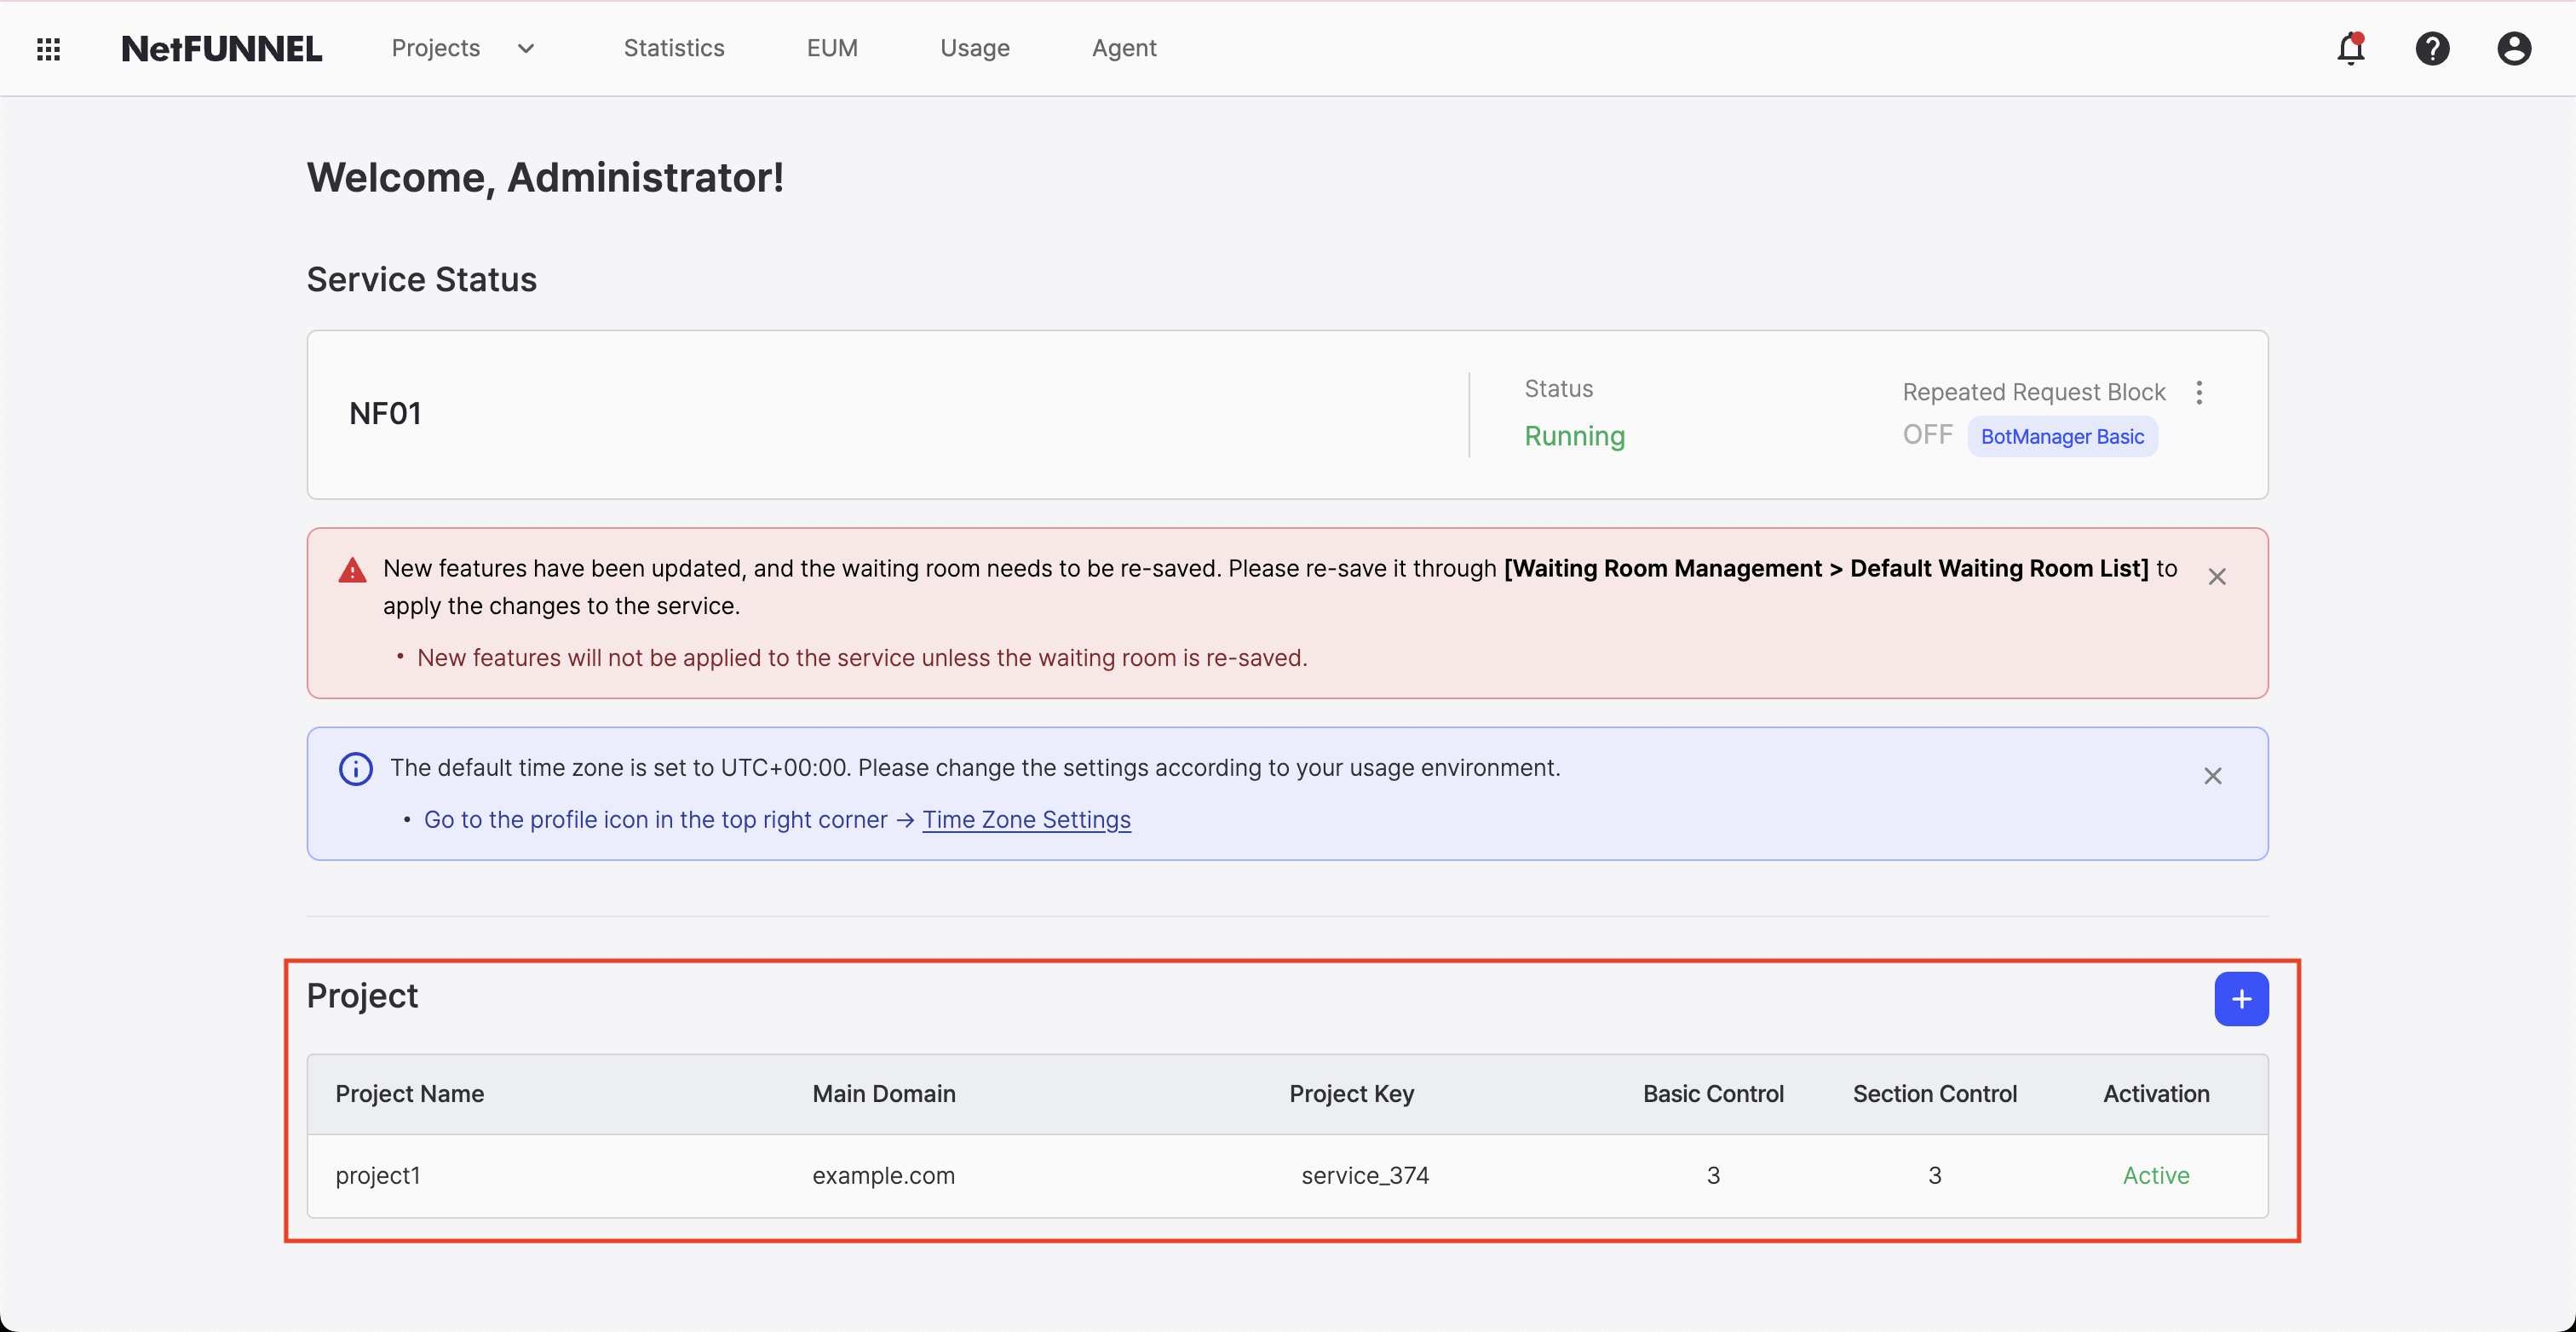Open the help question mark icon
2576x1332 pixels.
pos(2432,48)
